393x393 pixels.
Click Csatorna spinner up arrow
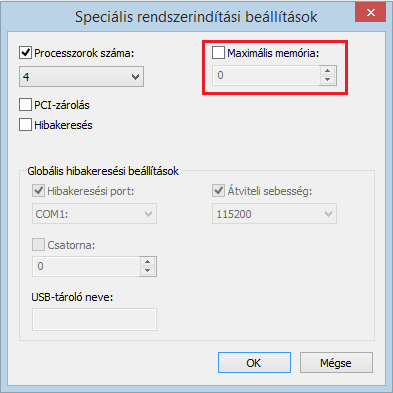[148, 262]
